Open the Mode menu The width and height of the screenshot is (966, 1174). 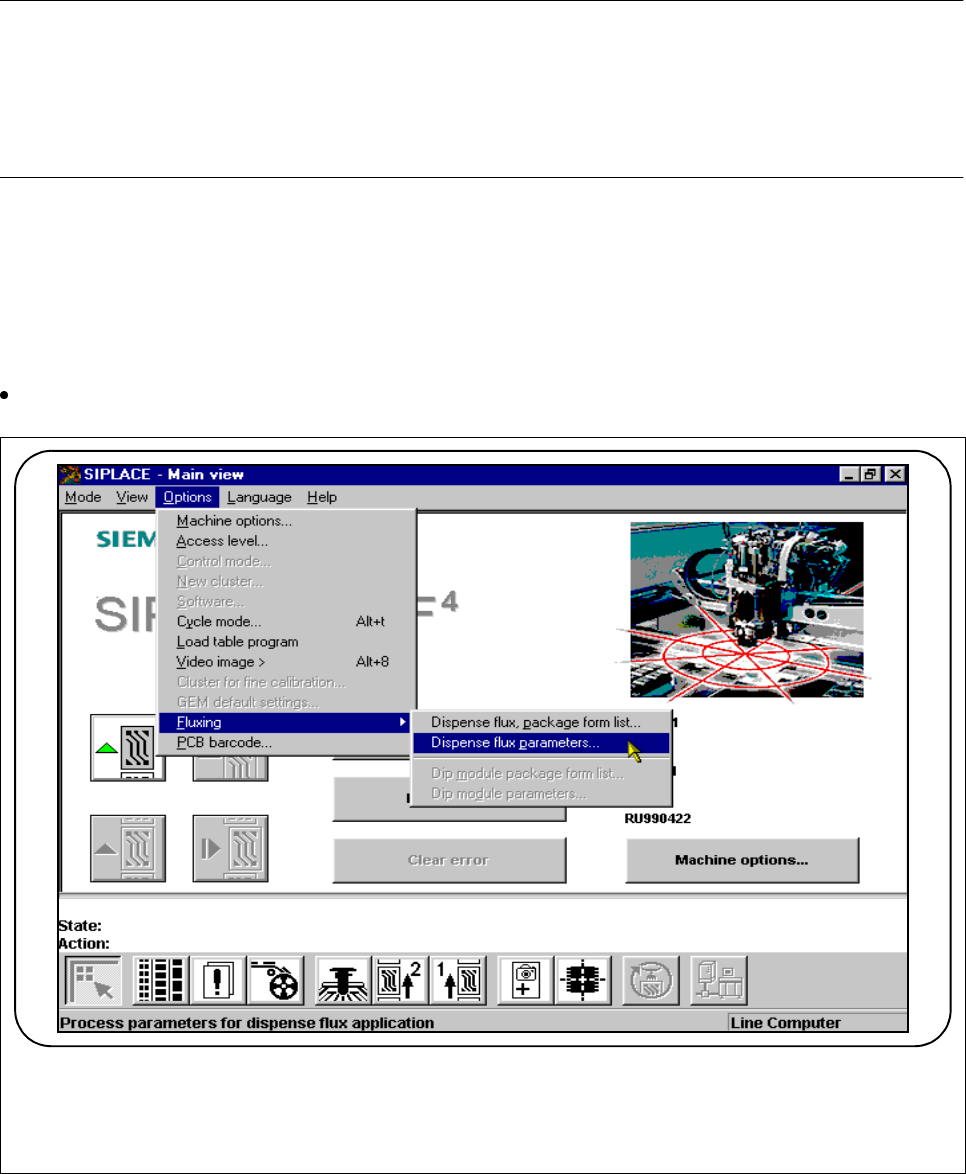(x=83, y=497)
